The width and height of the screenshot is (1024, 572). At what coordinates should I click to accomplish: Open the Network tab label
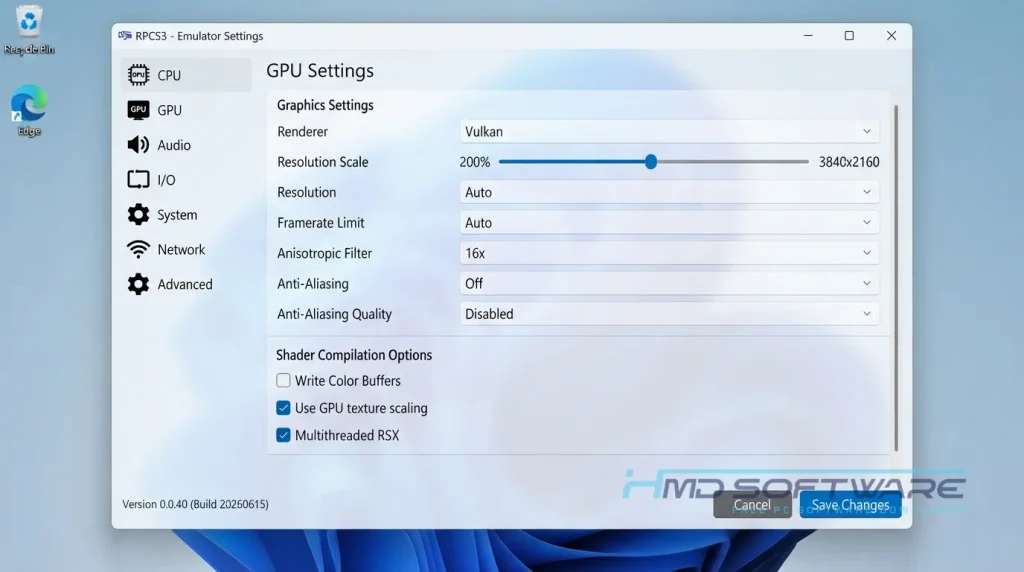point(181,249)
